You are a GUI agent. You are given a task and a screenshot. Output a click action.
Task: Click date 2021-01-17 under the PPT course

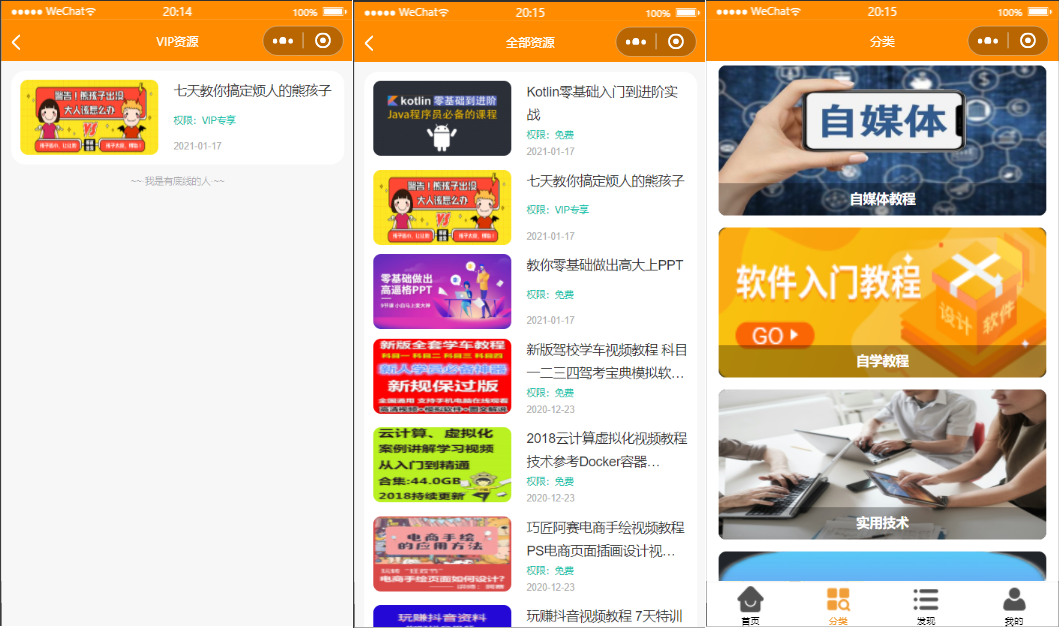[550, 320]
